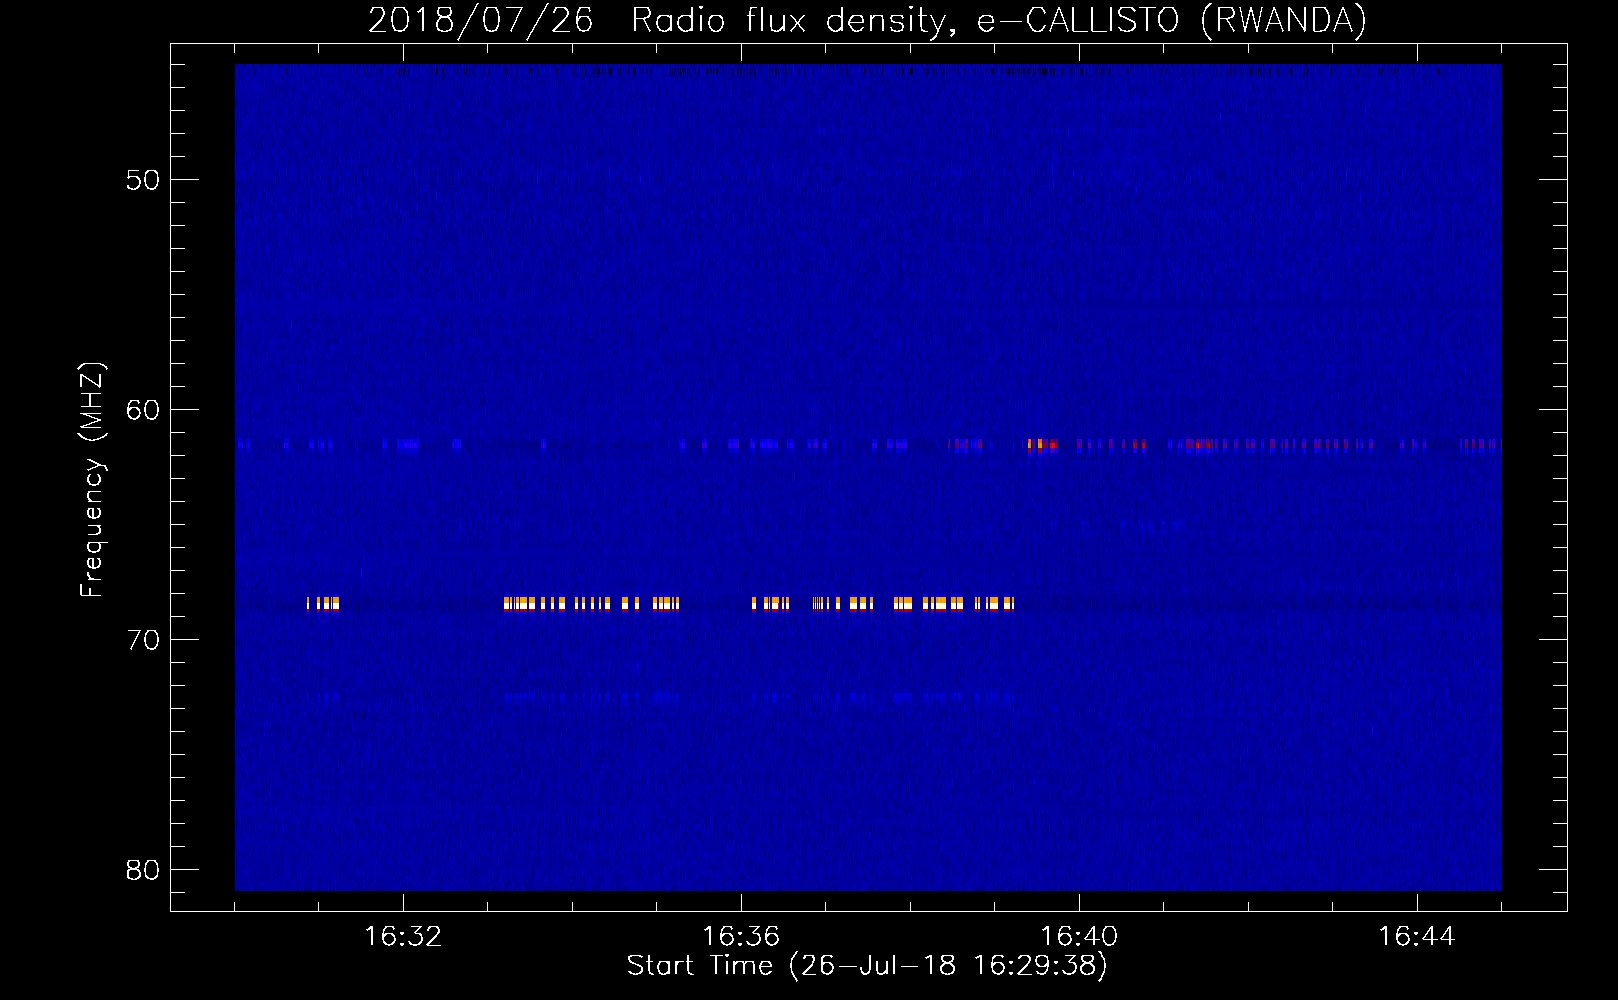This screenshot has height=1000, width=1618.
Task: Click the frequency tick label "70"
Action: click(144, 640)
